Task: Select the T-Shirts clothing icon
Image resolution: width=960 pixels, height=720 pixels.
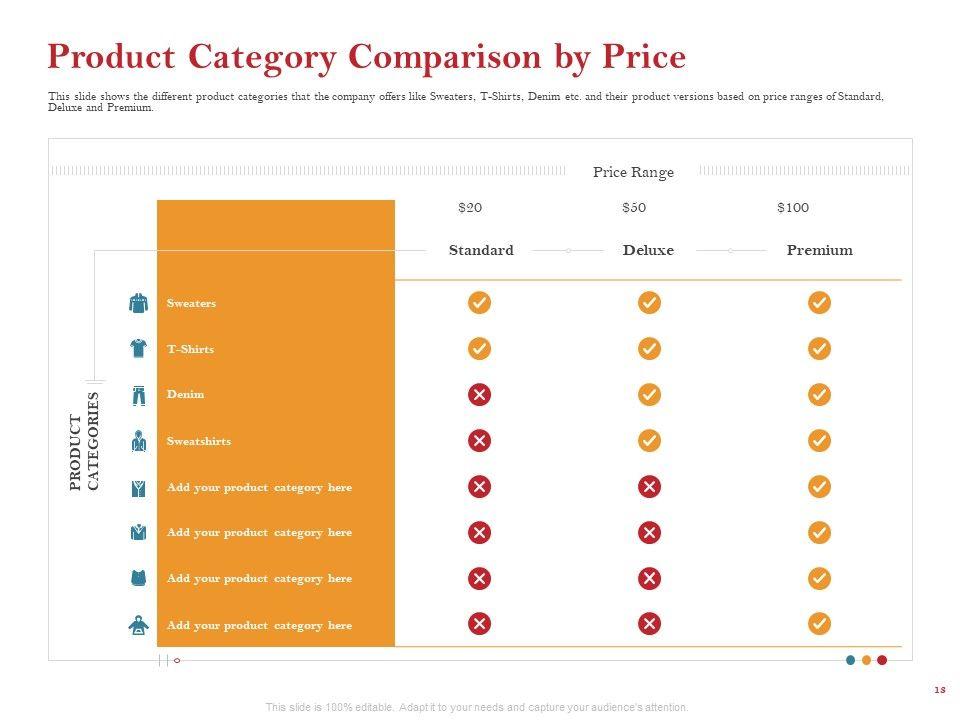Action: (x=138, y=349)
